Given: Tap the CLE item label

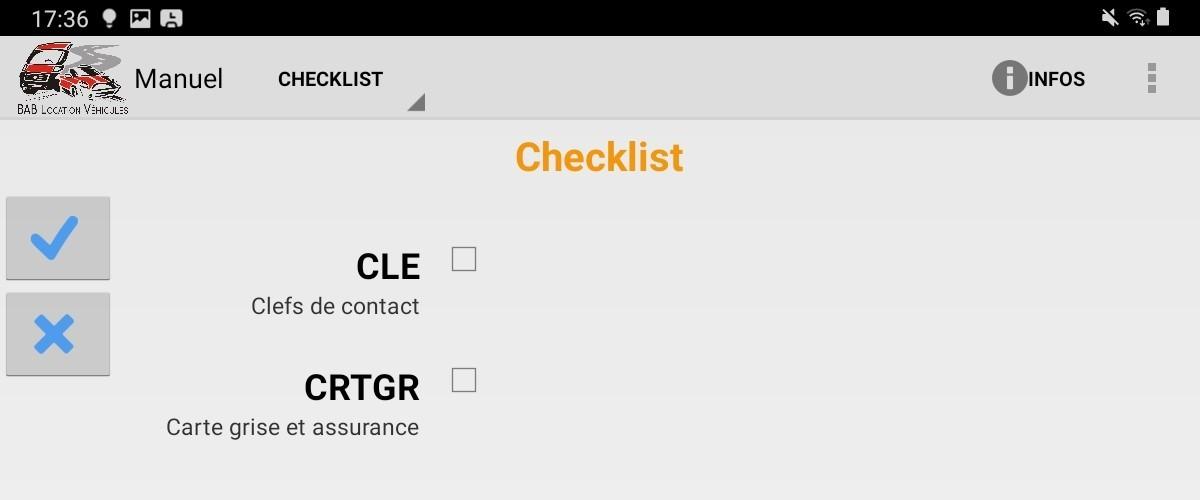Looking at the screenshot, I should click(x=388, y=266).
